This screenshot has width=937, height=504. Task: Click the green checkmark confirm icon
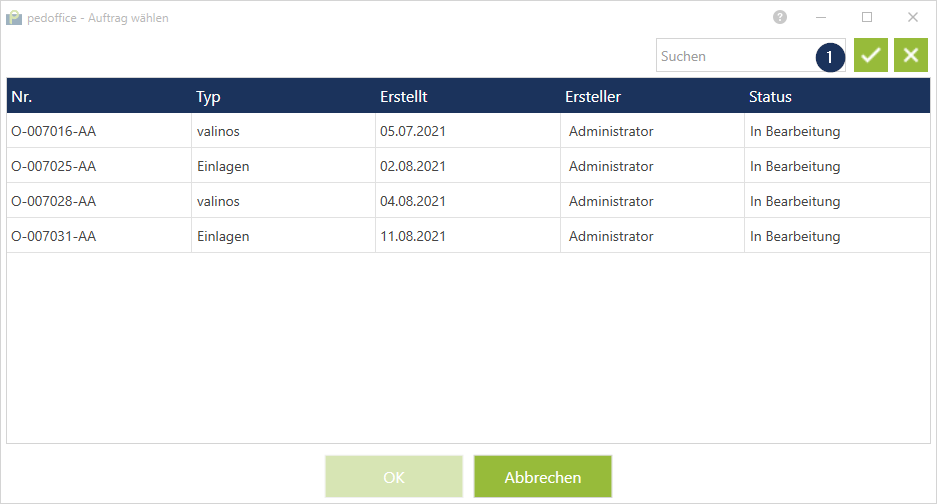click(871, 56)
